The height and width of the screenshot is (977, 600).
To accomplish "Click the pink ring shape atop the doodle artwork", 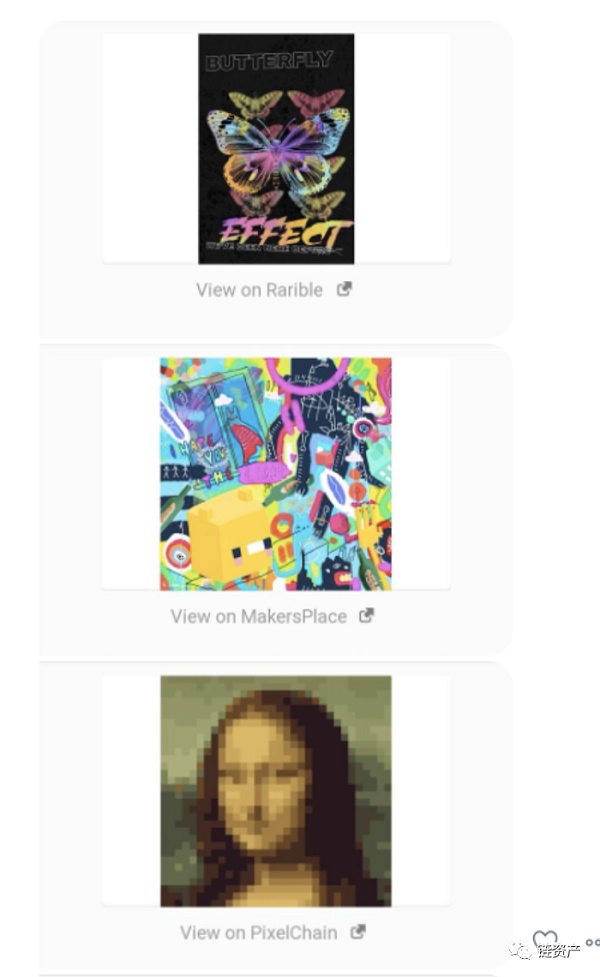I will point(308,376).
